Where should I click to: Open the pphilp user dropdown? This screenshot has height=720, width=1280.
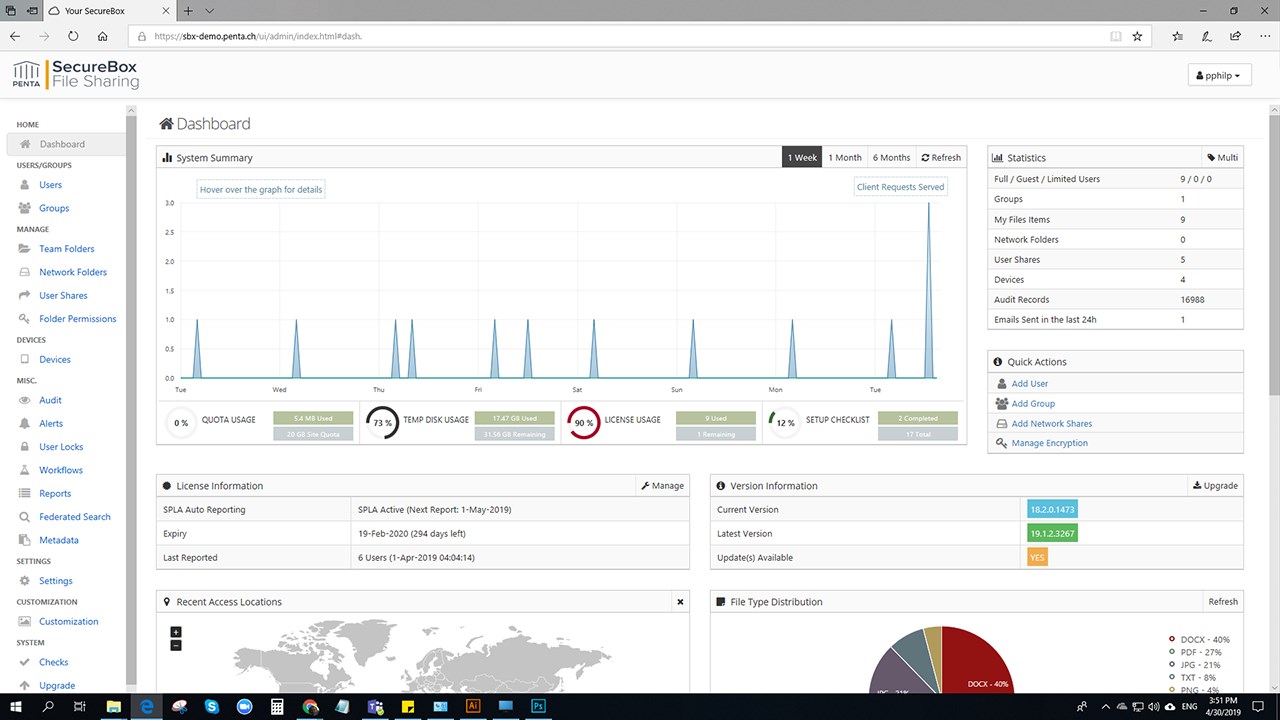1219,76
